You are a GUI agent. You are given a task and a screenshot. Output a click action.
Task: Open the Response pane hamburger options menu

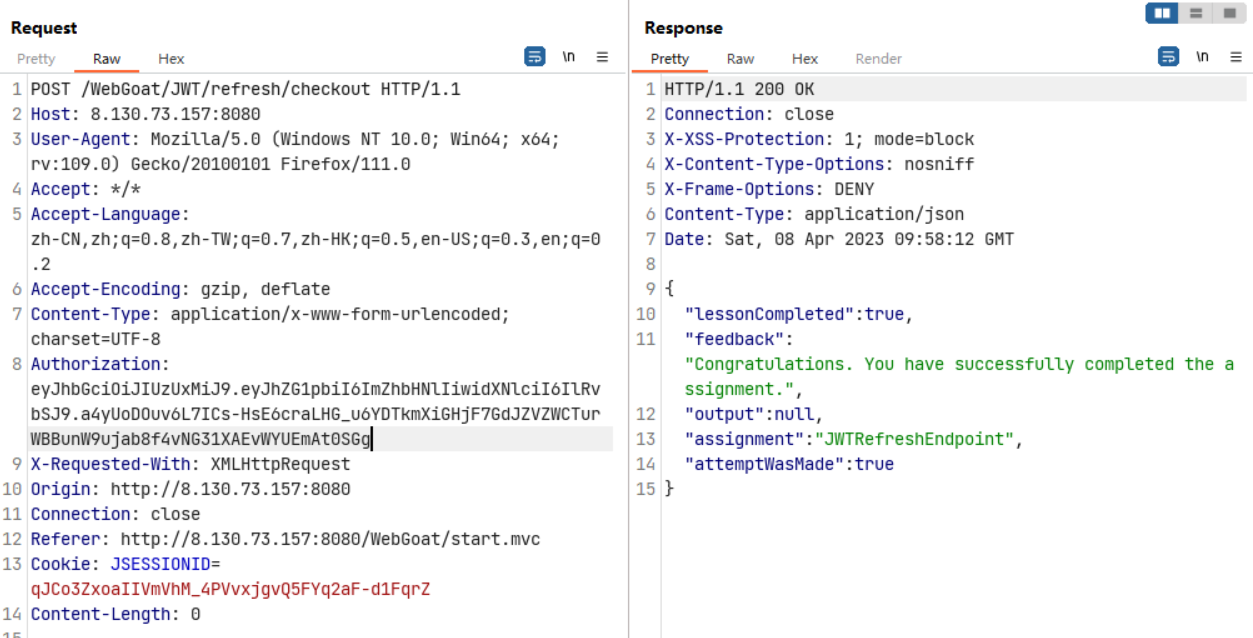(1235, 57)
